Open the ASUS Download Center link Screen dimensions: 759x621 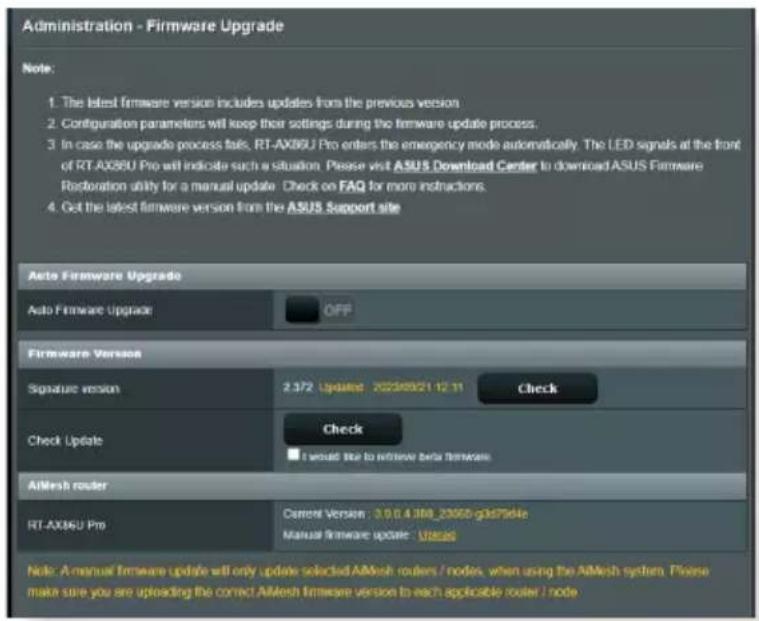[465, 166]
